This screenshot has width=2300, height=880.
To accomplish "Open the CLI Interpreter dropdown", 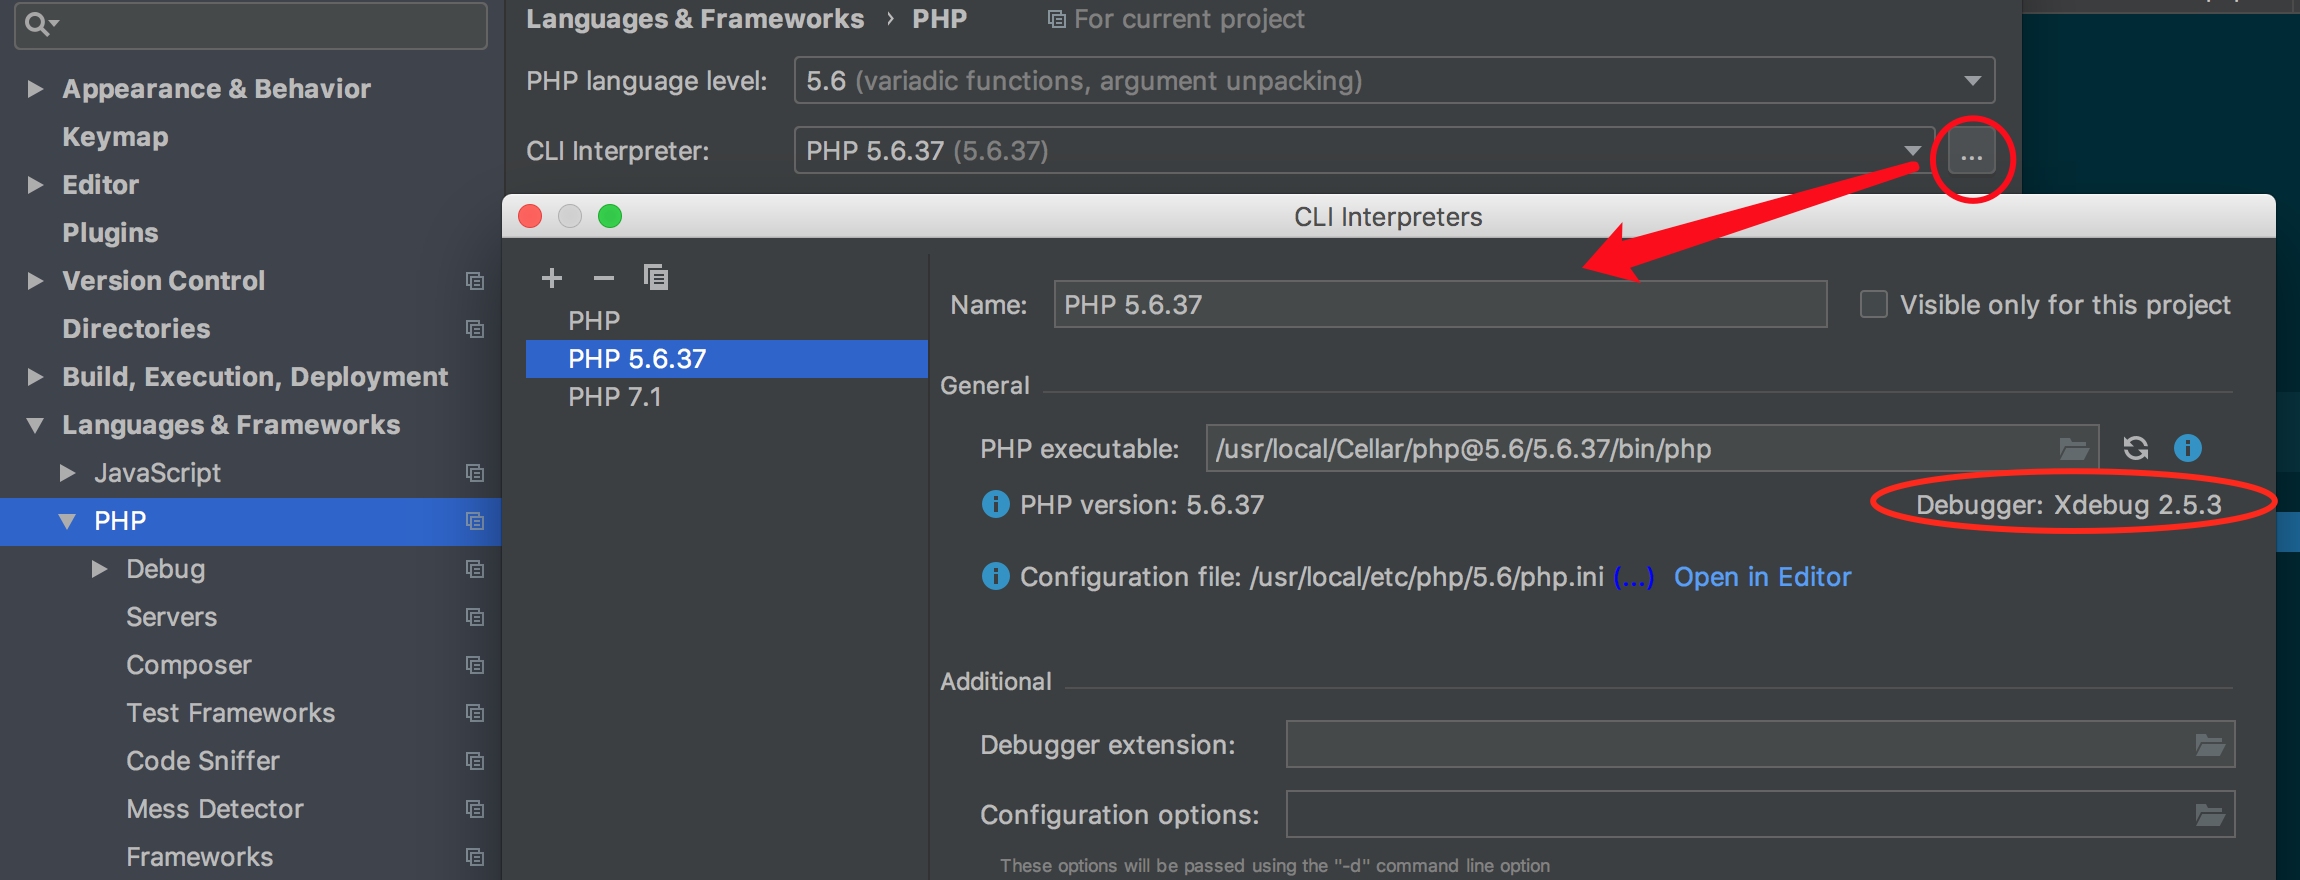I will coord(1912,151).
